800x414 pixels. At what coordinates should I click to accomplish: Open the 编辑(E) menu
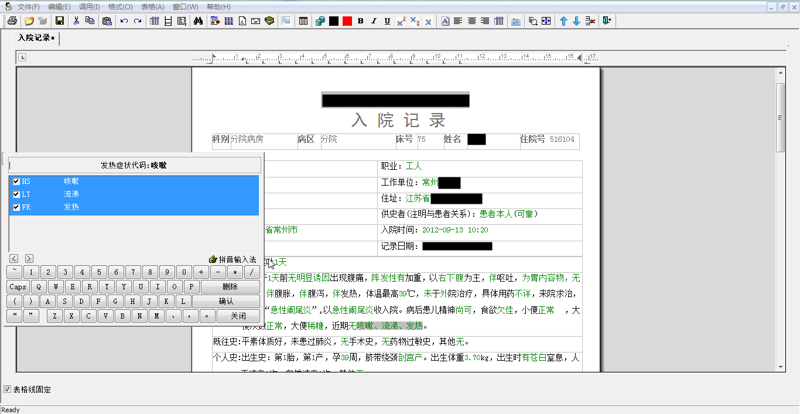(x=59, y=7)
